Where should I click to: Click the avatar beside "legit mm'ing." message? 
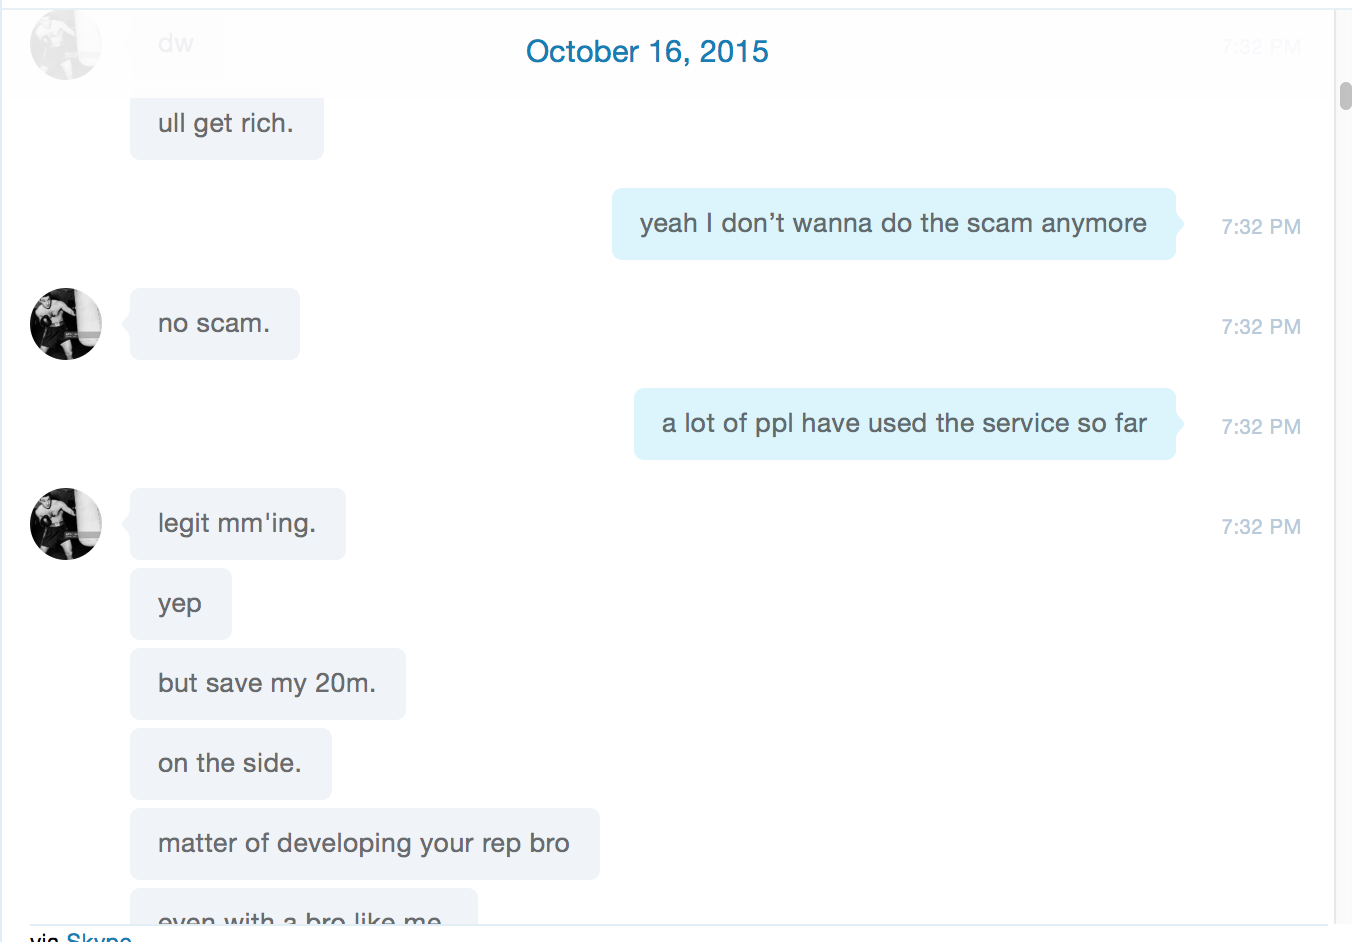click(x=66, y=524)
